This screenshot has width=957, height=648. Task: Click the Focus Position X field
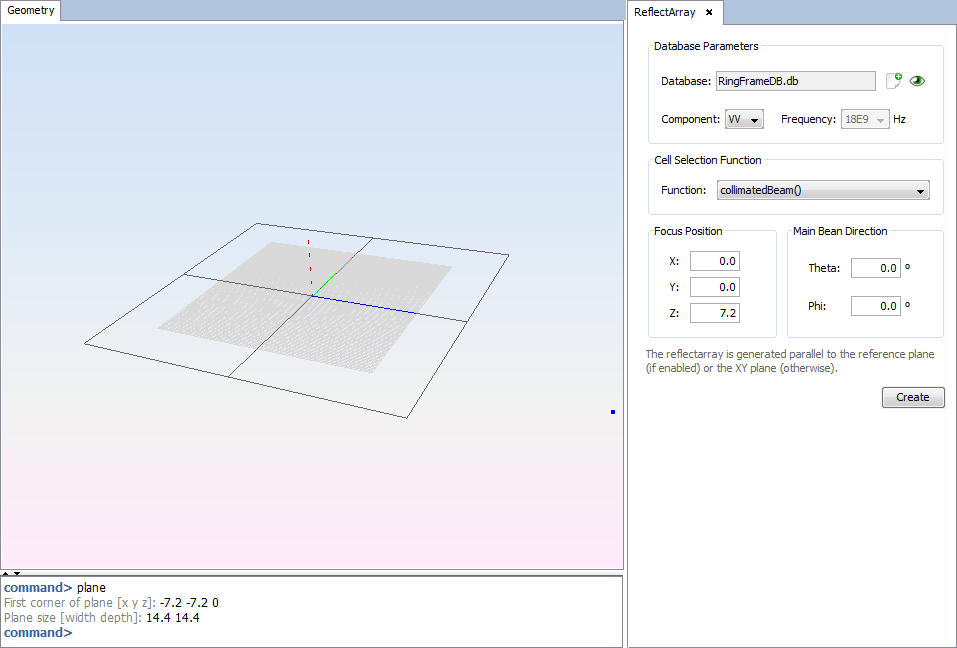point(714,261)
